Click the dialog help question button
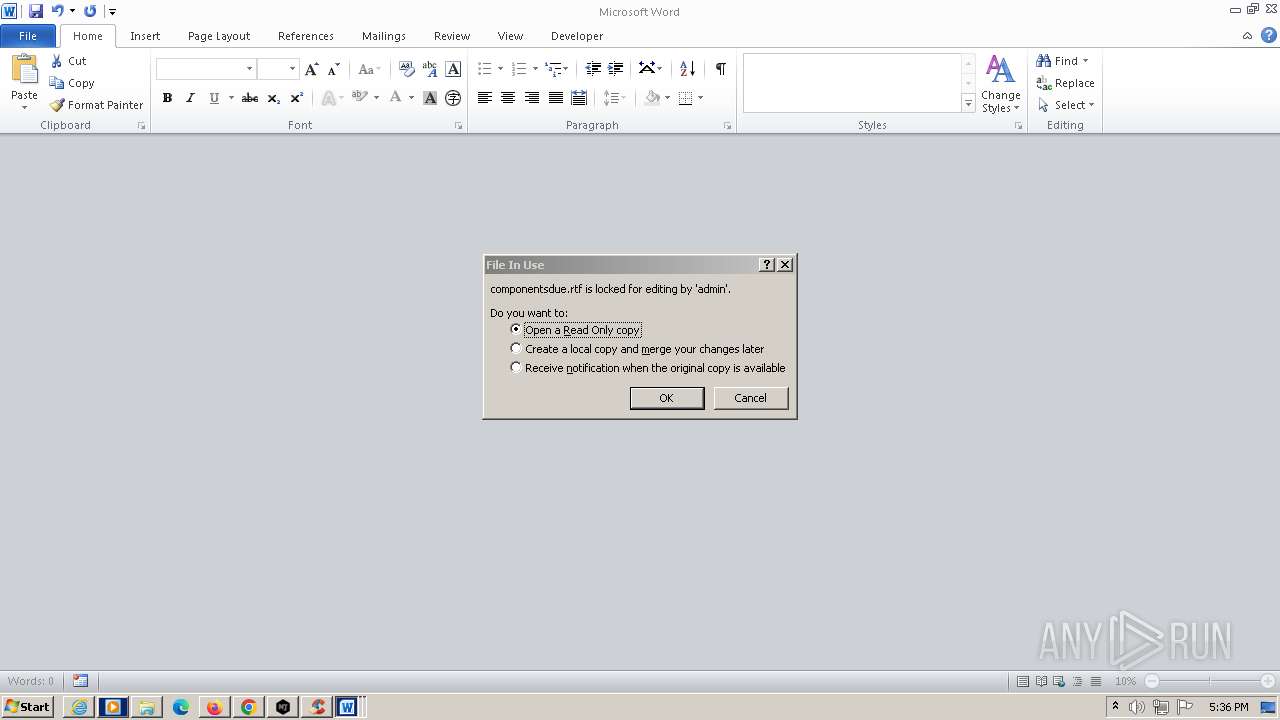Viewport: 1280px width, 720px height. click(767, 265)
